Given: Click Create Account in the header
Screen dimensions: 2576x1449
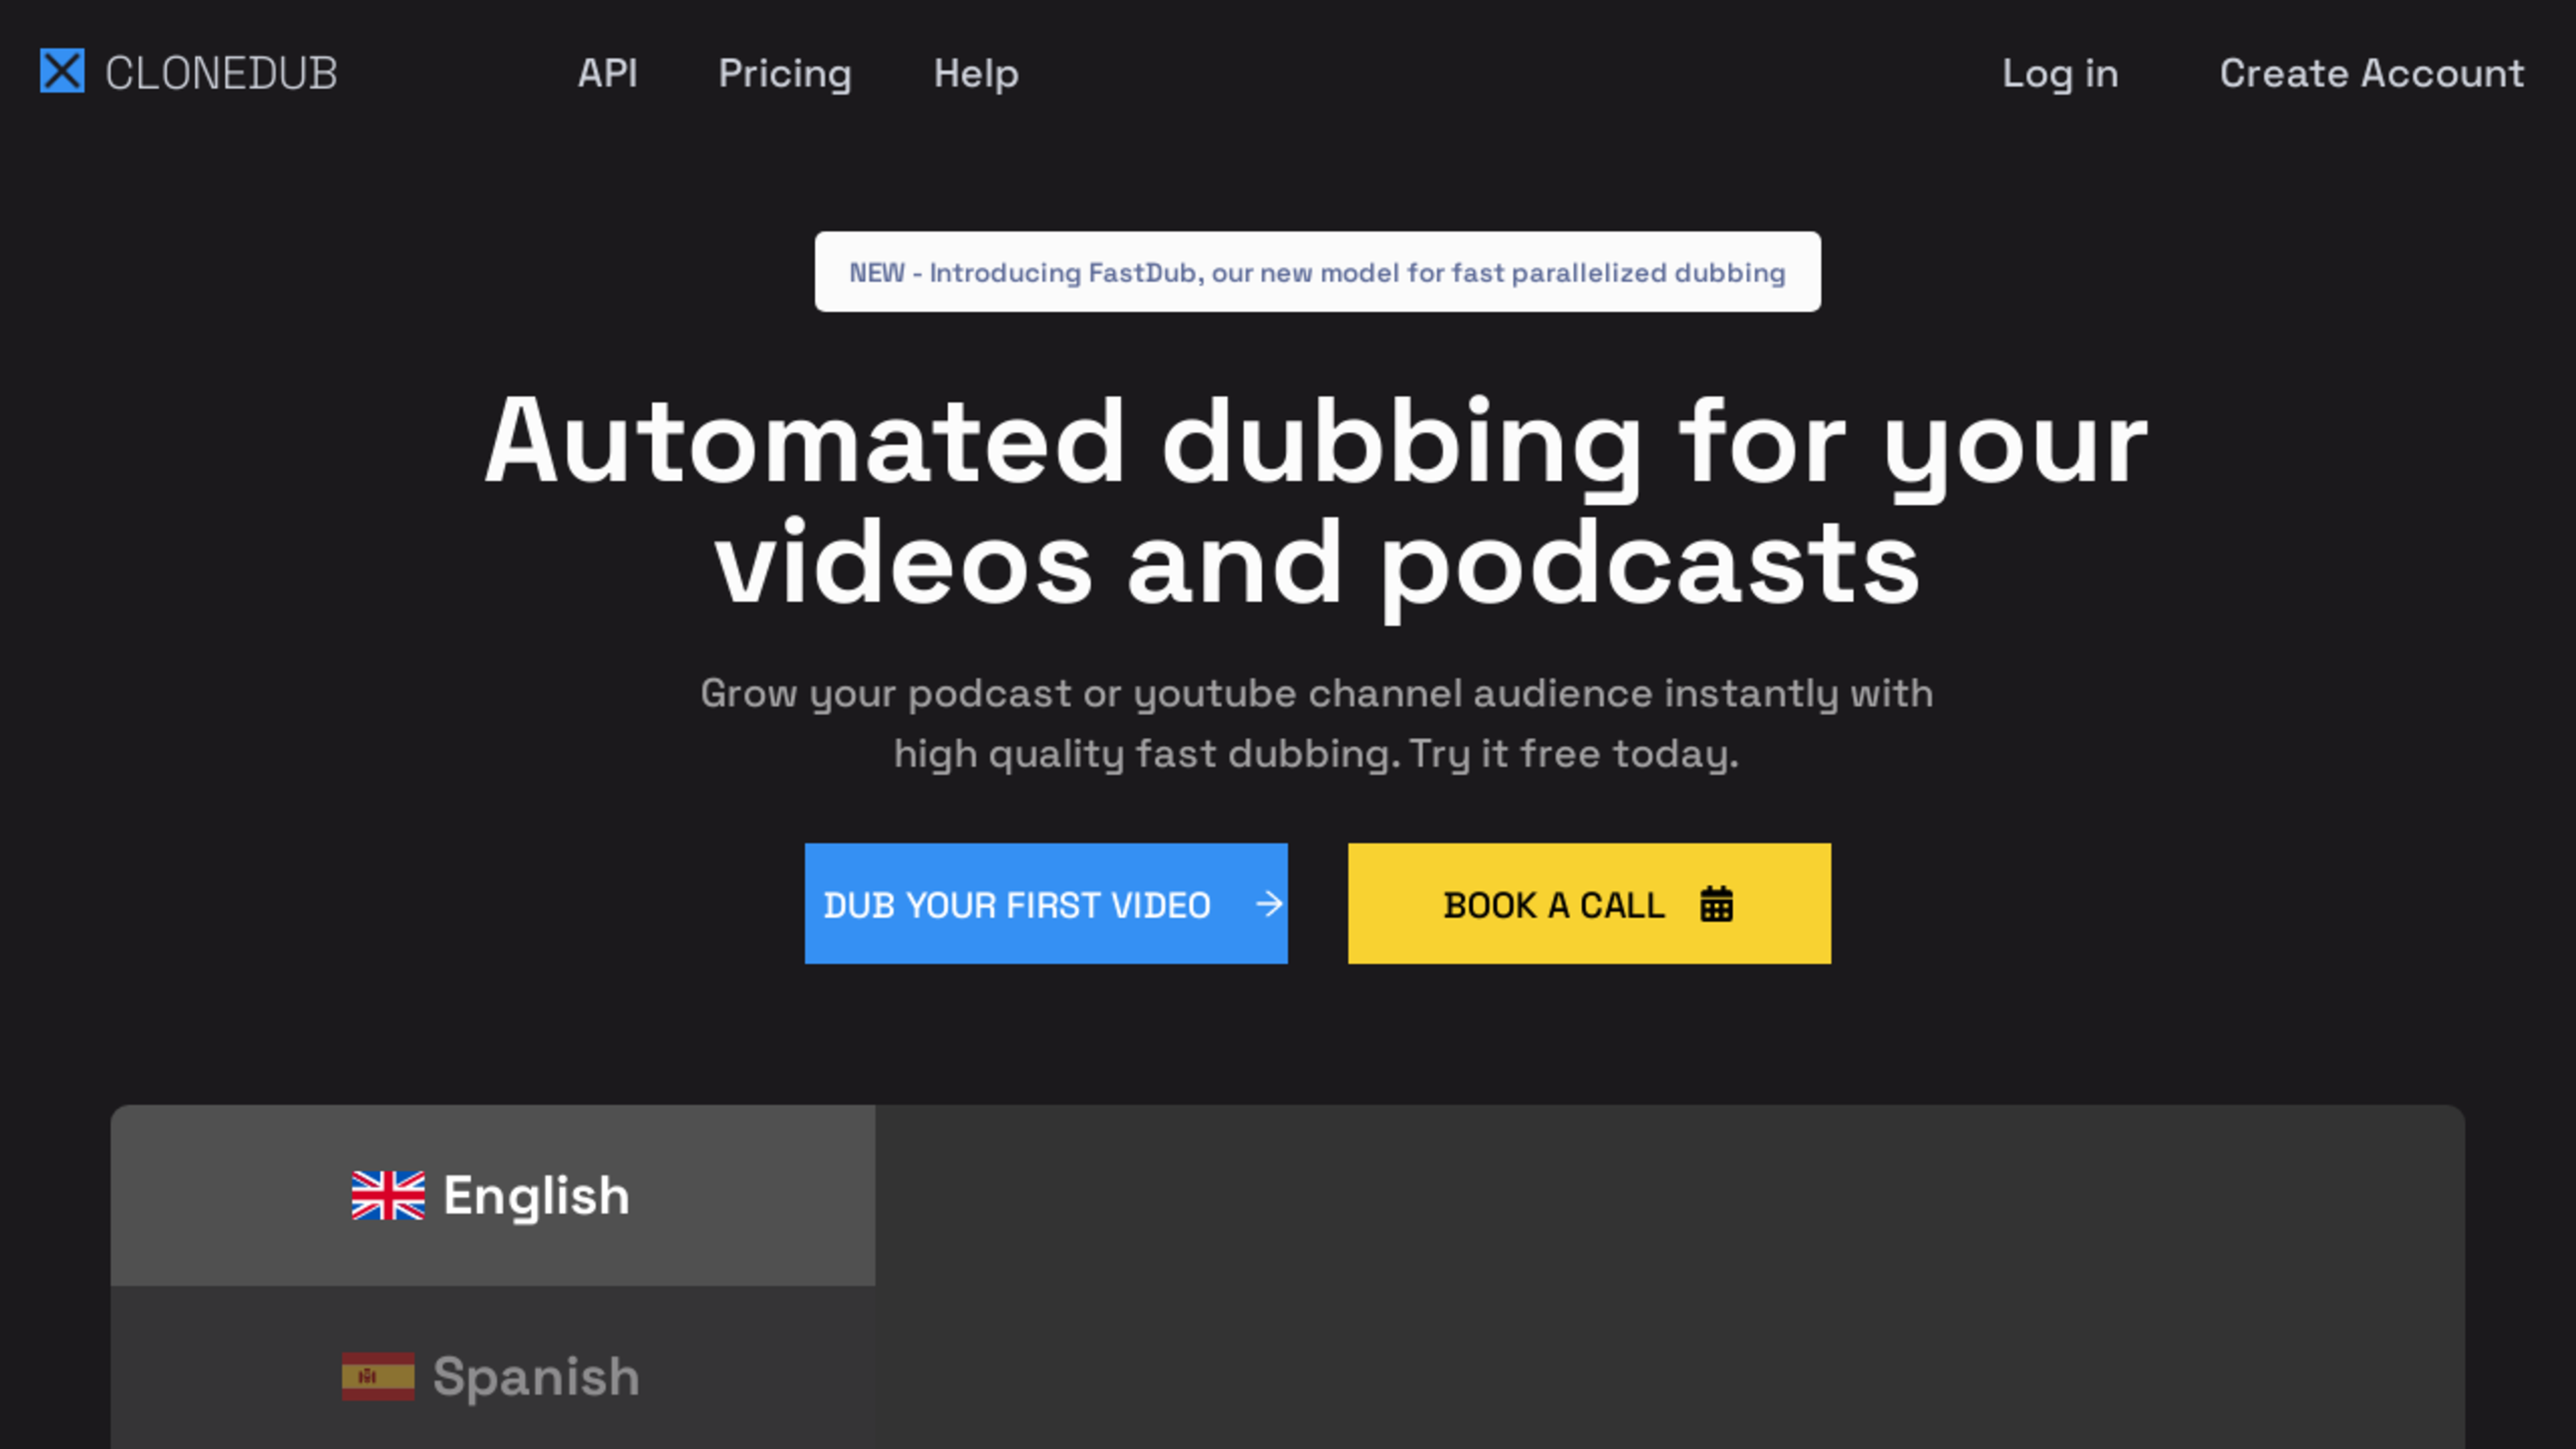Looking at the screenshot, I should tap(2372, 73).
